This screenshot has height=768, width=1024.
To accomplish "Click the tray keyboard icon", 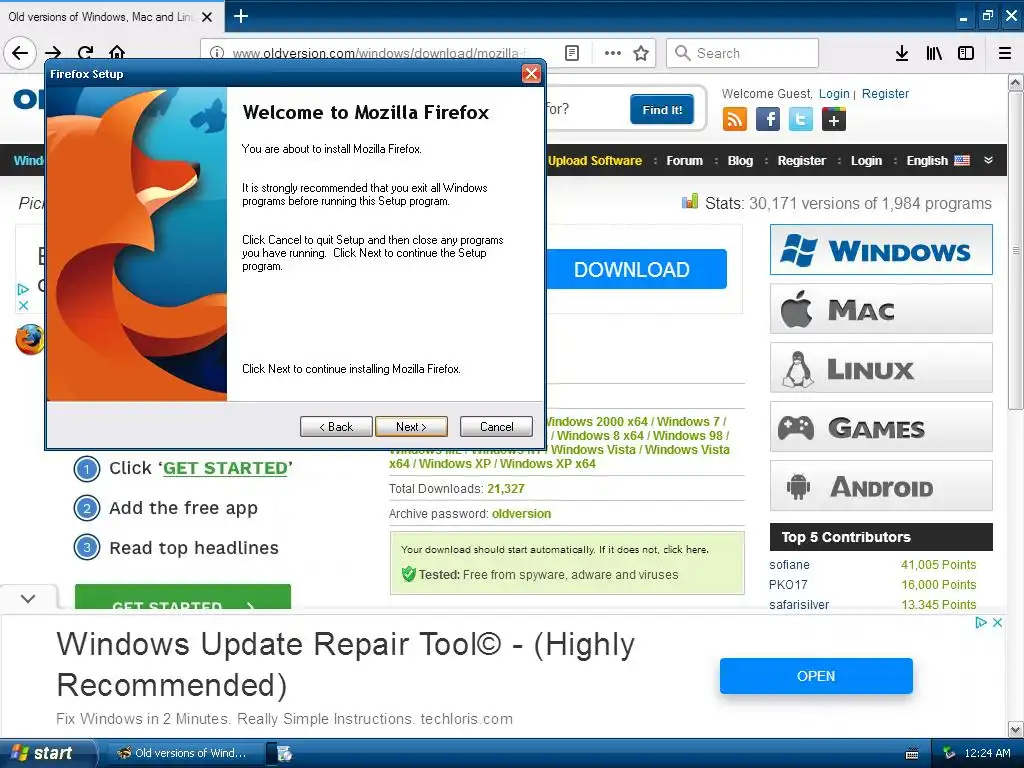I will [912, 754].
